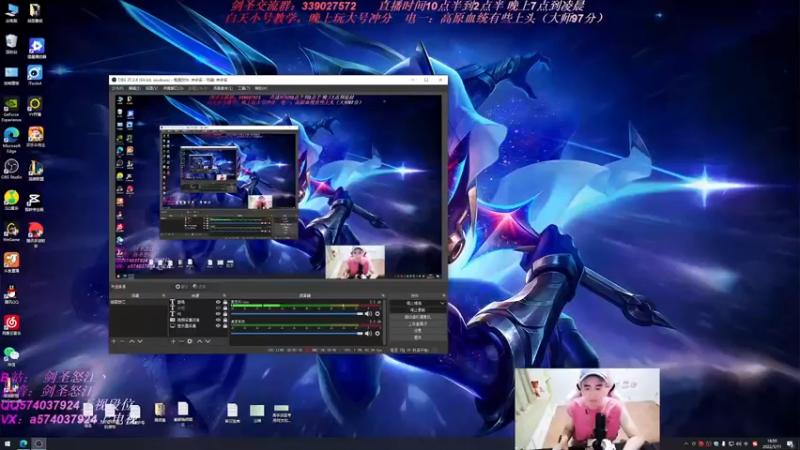Open the iTools4 desktop shortcut
Image resolution: width=800 pixels, height=450 pixels.
35,75
